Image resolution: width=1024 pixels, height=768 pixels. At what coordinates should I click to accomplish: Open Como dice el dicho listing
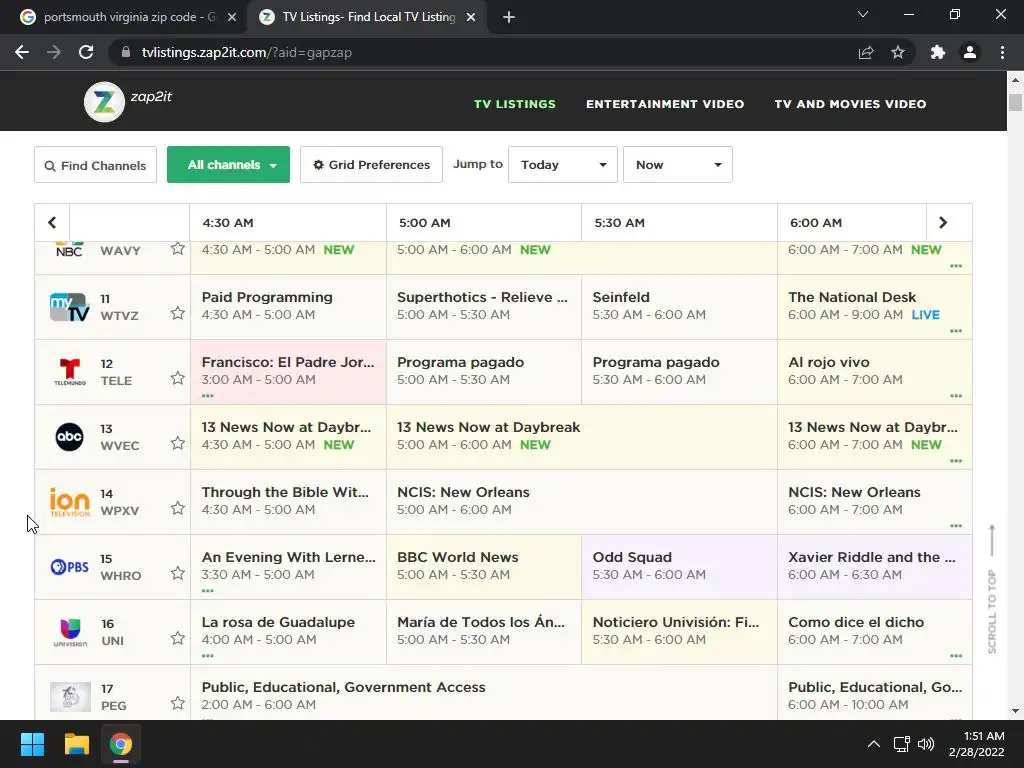(x=874, y=632)
